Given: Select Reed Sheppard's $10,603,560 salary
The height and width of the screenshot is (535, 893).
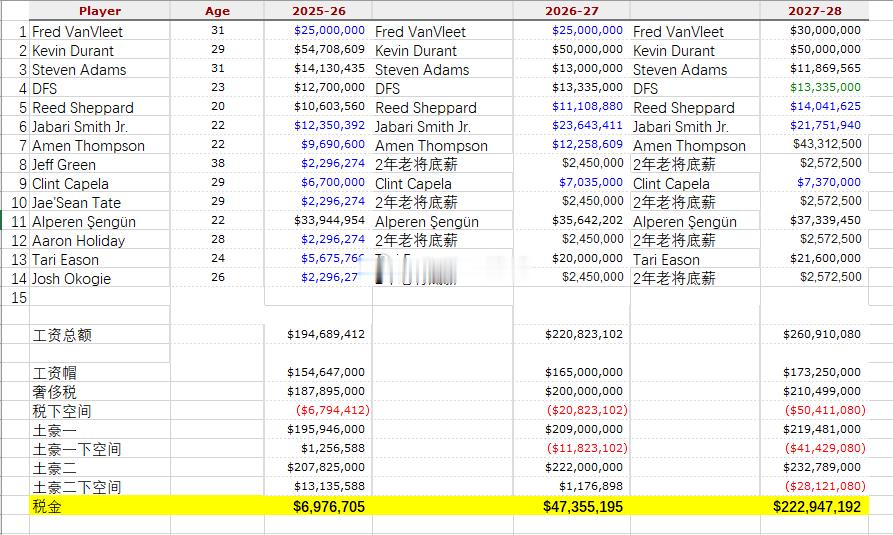Looking at the screenshot, I should [329, 107].
